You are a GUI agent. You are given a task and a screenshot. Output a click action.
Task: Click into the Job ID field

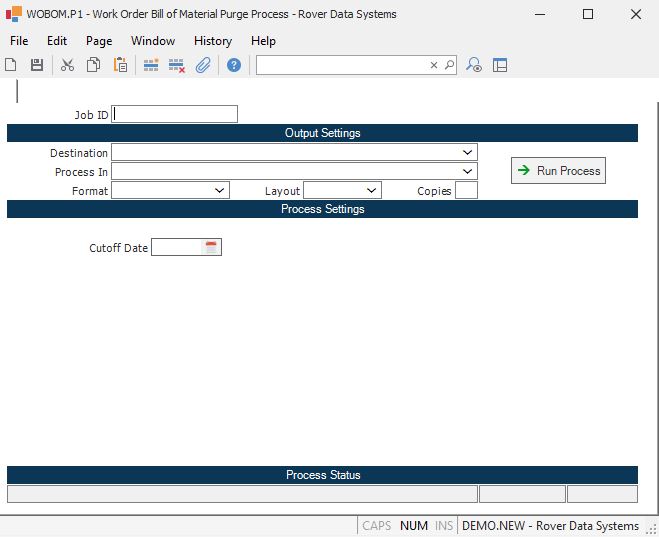175,114
